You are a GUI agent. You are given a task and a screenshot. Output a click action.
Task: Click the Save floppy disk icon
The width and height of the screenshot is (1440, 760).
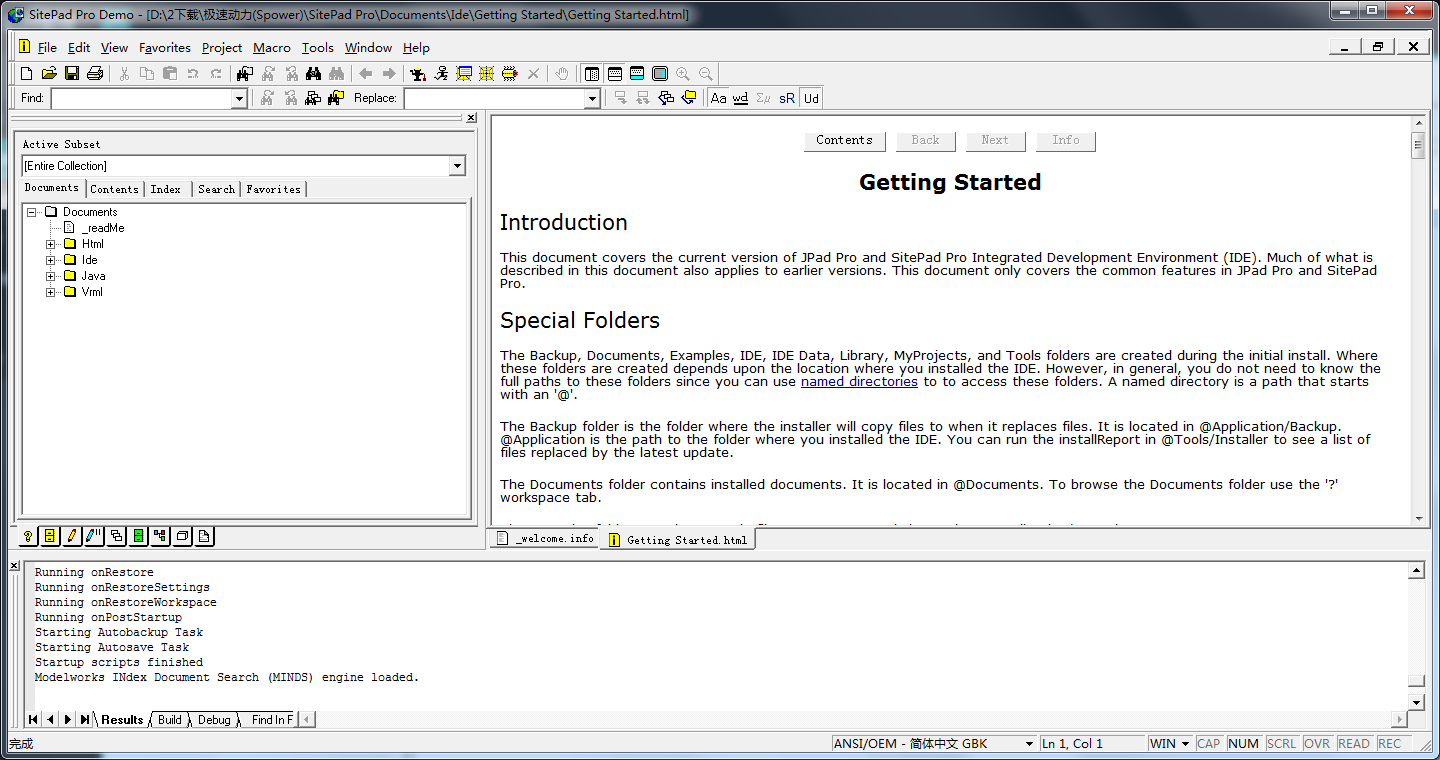tap(72, 74)
